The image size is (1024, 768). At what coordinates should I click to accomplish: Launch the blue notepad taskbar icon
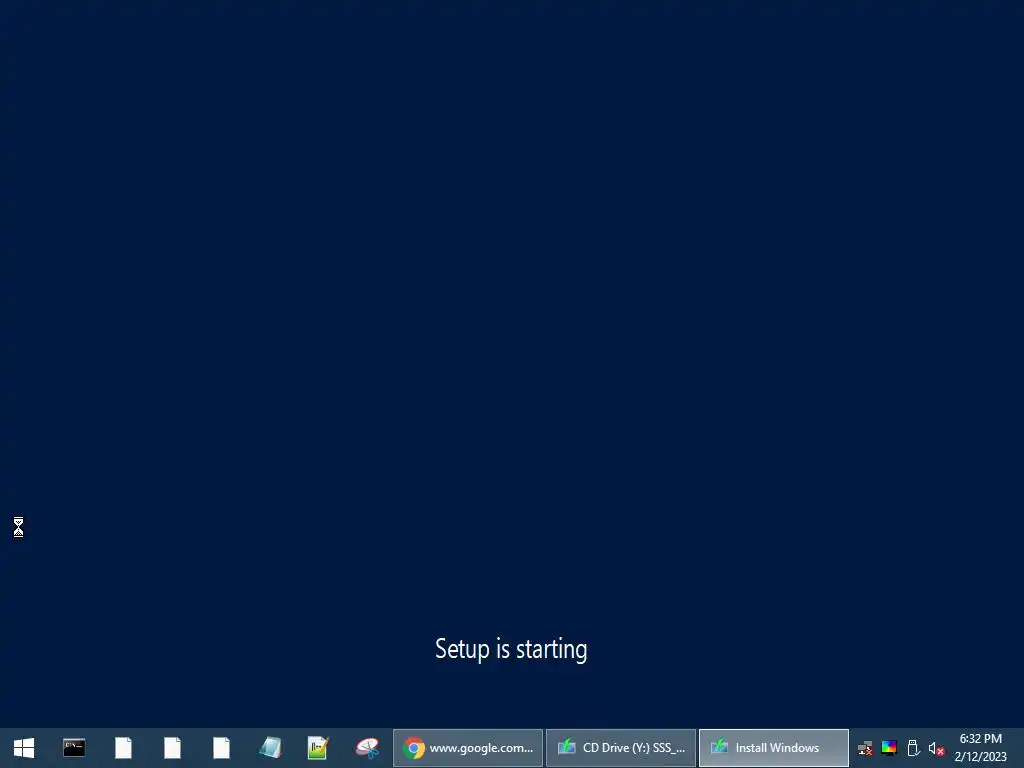[270, 748]
